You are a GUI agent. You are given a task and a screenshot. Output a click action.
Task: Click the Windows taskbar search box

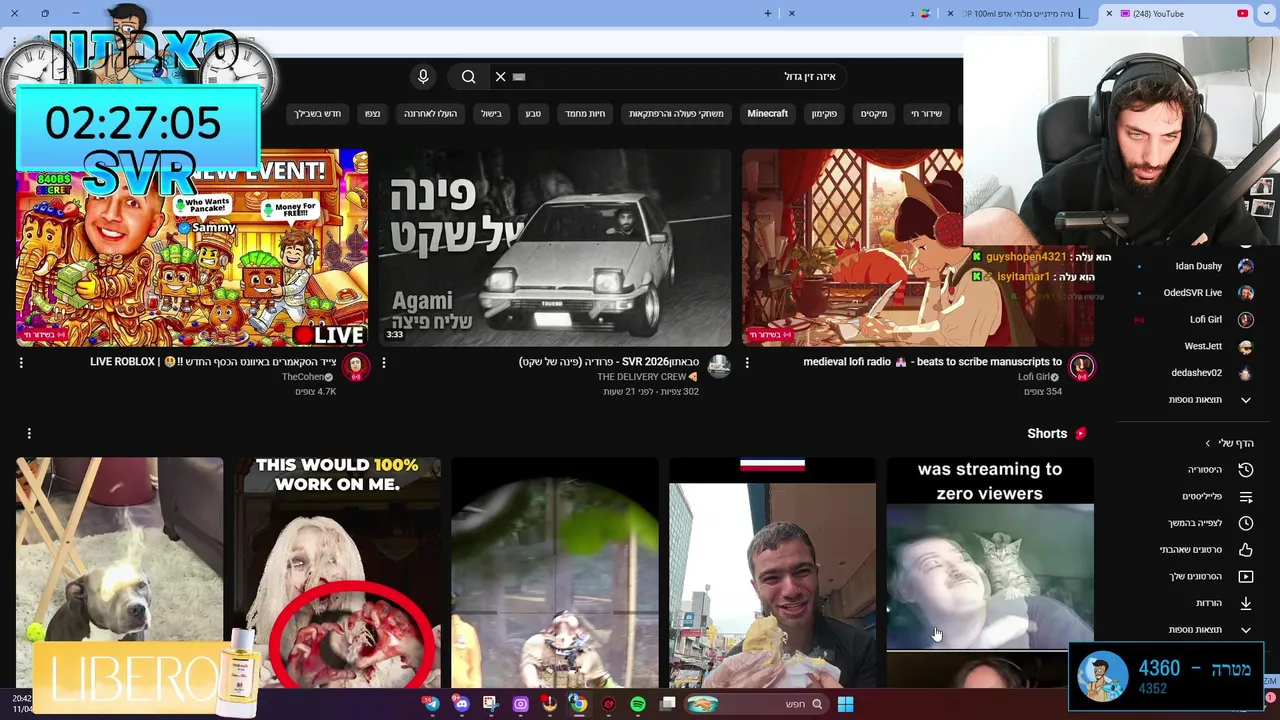pos(756,704)
